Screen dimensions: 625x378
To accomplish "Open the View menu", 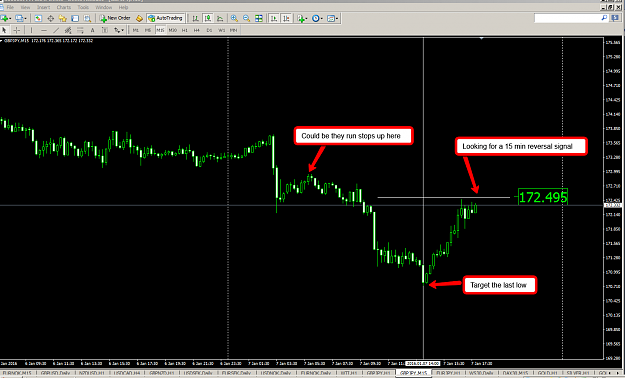I will click(x=25, y=7).
